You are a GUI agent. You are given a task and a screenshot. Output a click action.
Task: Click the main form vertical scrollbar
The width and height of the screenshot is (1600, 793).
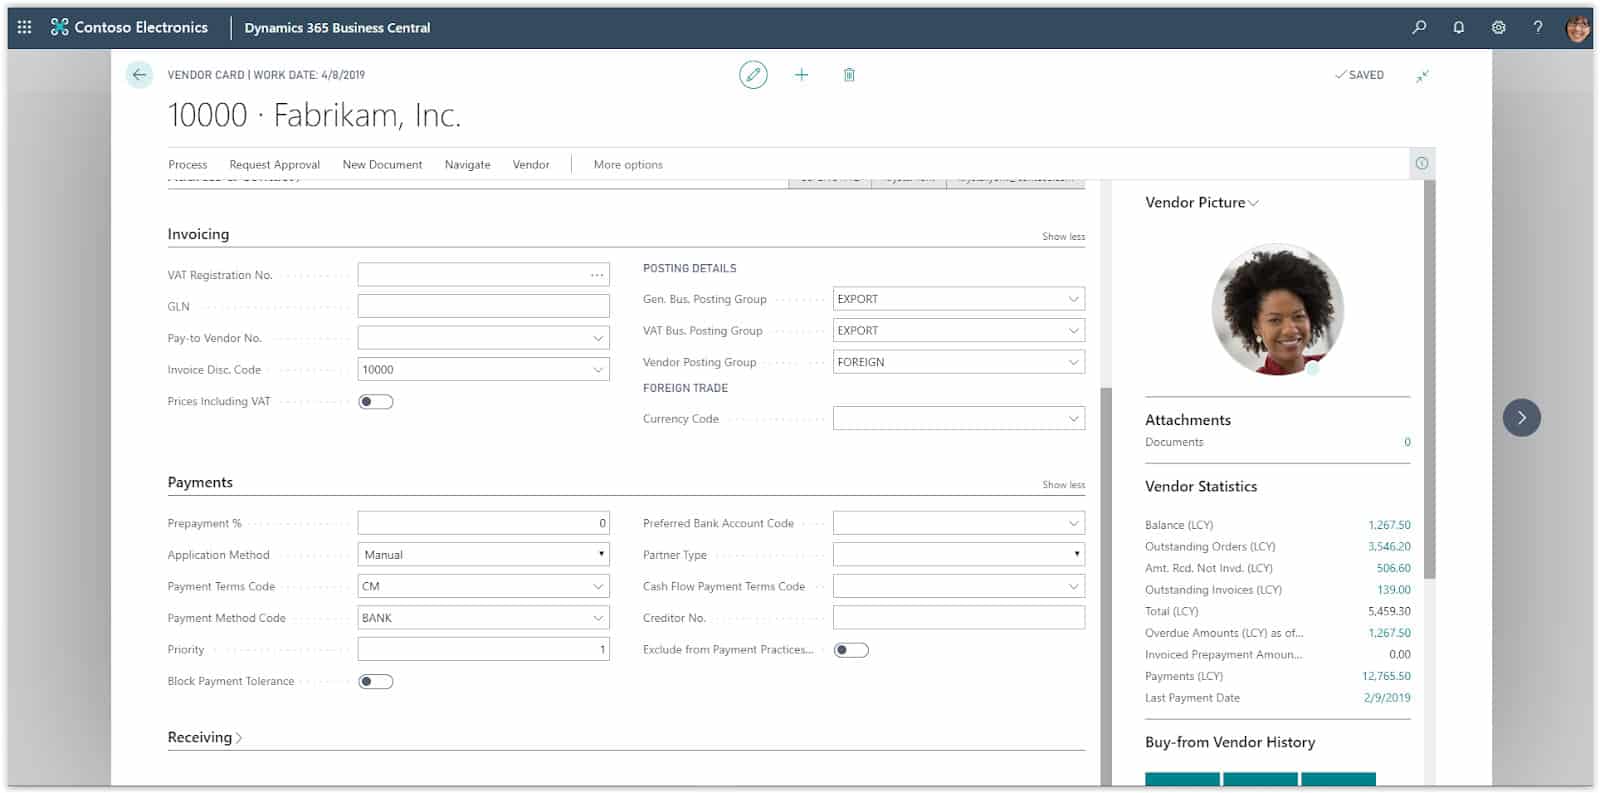coord(1105,586)
